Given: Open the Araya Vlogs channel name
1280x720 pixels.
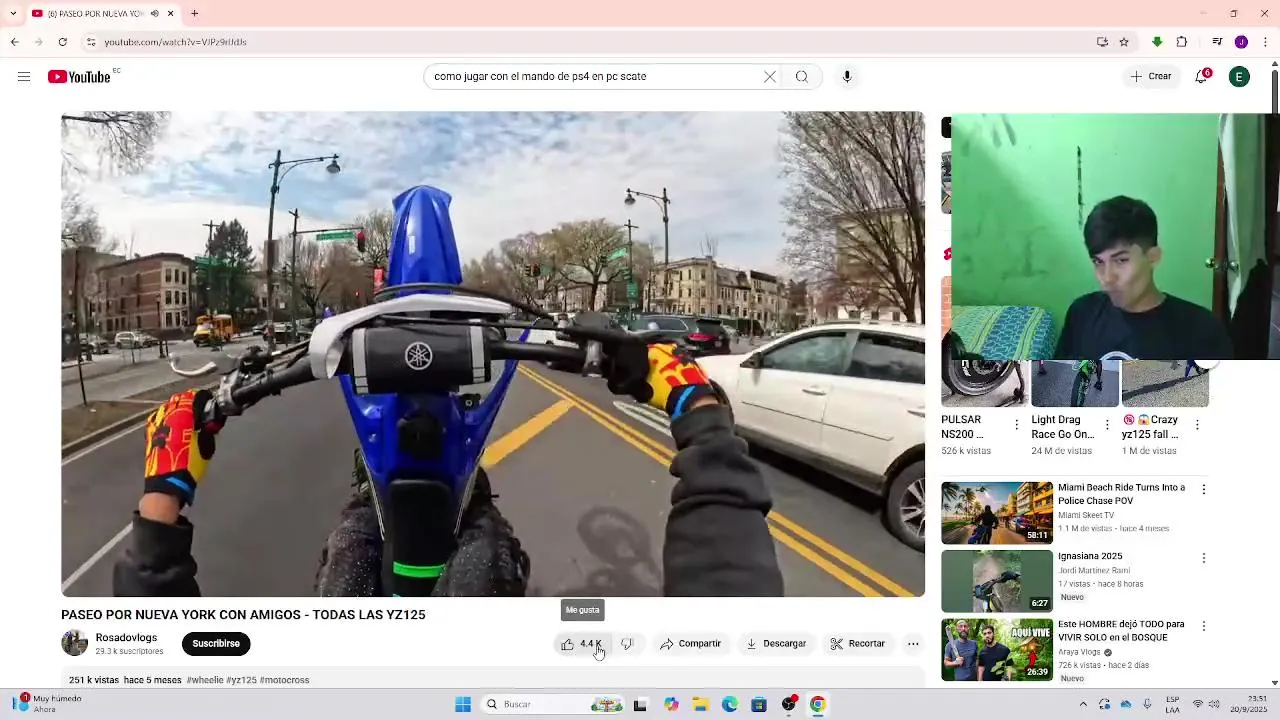Looking at the screenshot, I should click(x=1080, y=652).
